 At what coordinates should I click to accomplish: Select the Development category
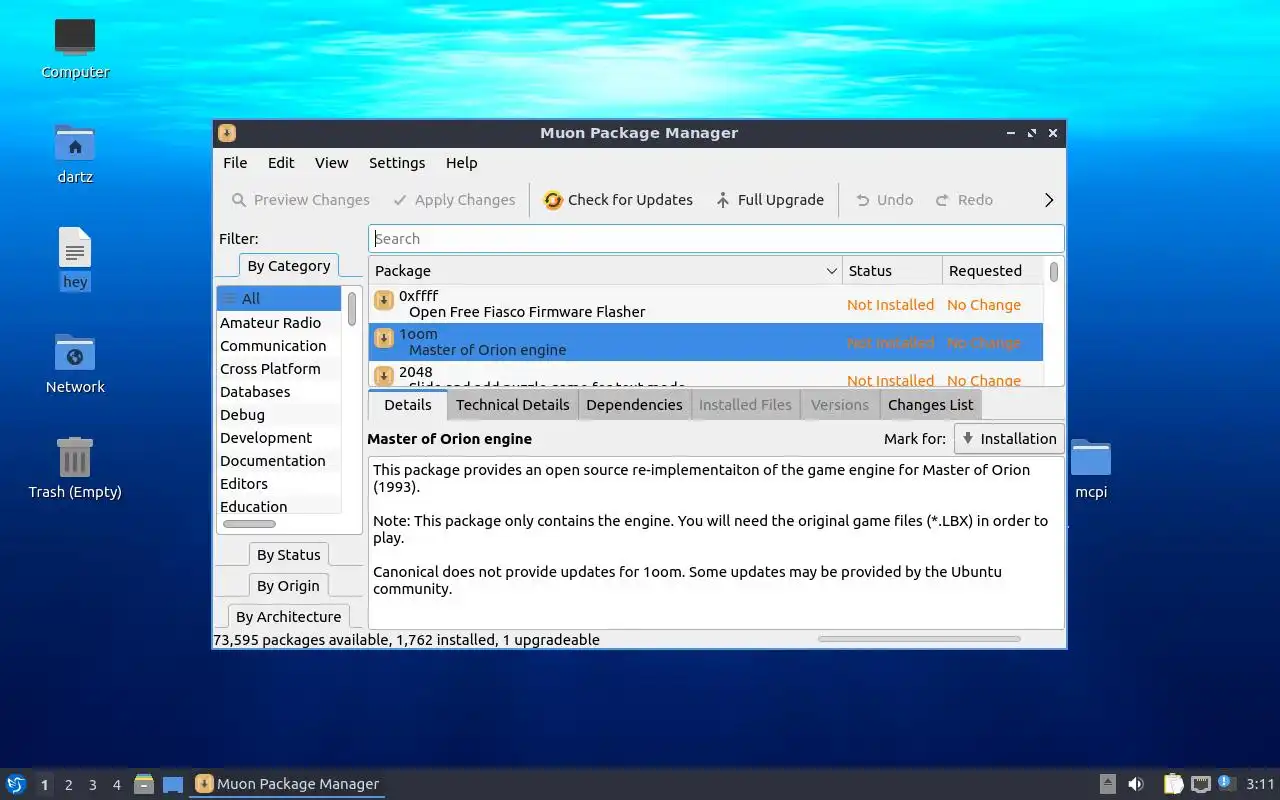click(x=279, y=438)
